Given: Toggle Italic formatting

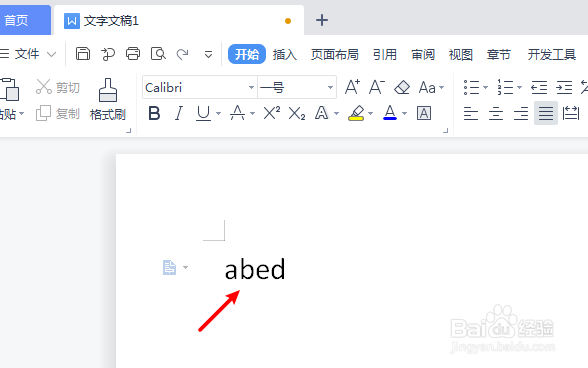Looking at the screenshot, I should [179, 113].
